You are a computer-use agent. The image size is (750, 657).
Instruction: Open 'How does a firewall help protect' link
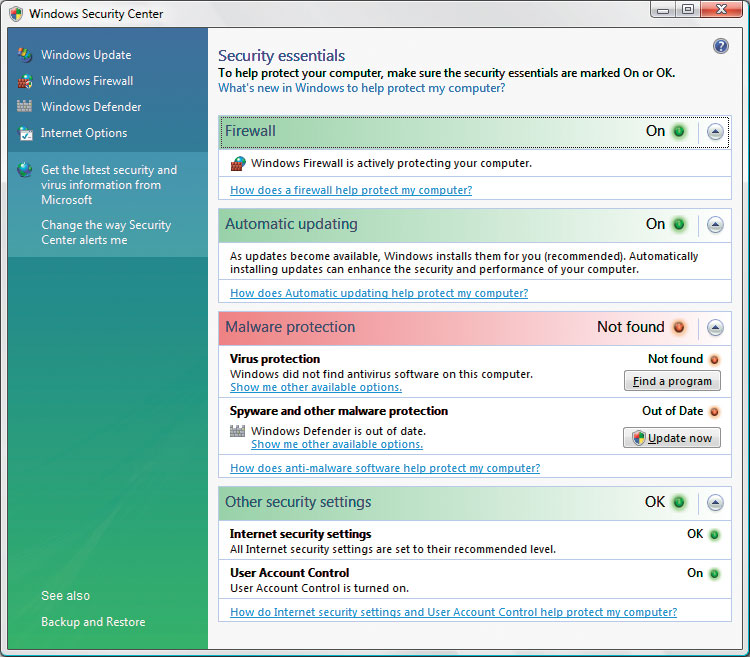point(351,190)
